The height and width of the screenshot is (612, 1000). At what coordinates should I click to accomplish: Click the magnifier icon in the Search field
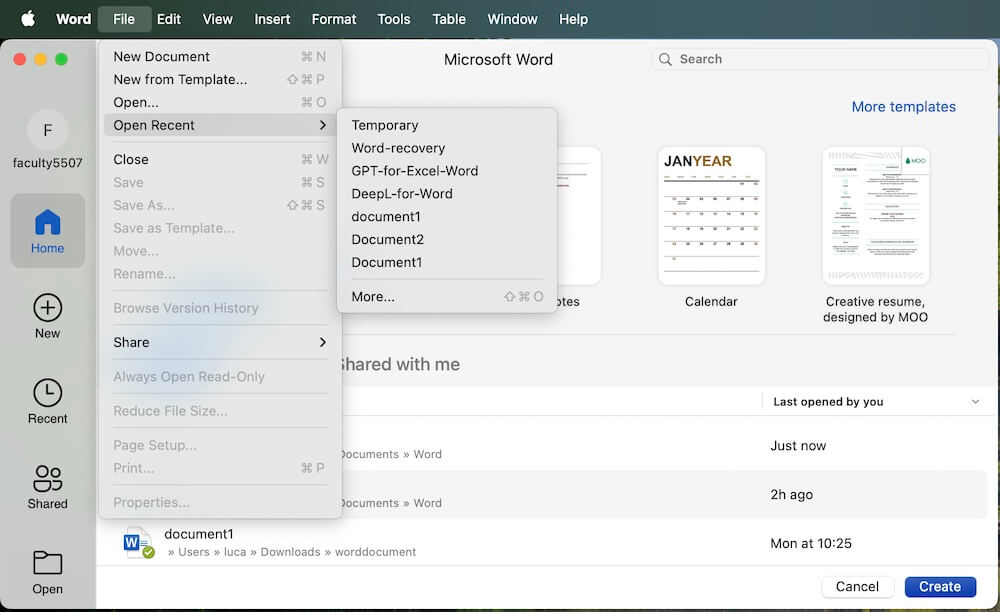click(x=665, y=59)
